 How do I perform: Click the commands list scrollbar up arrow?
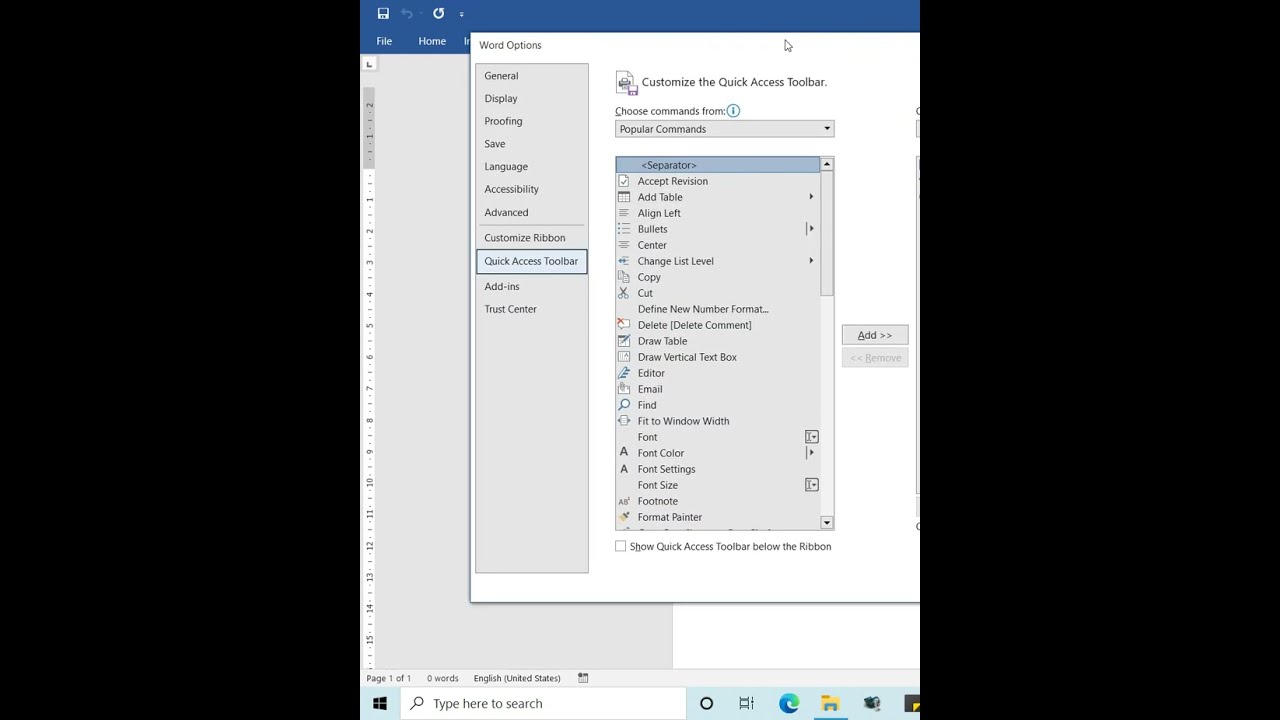(x=827, y=164)
